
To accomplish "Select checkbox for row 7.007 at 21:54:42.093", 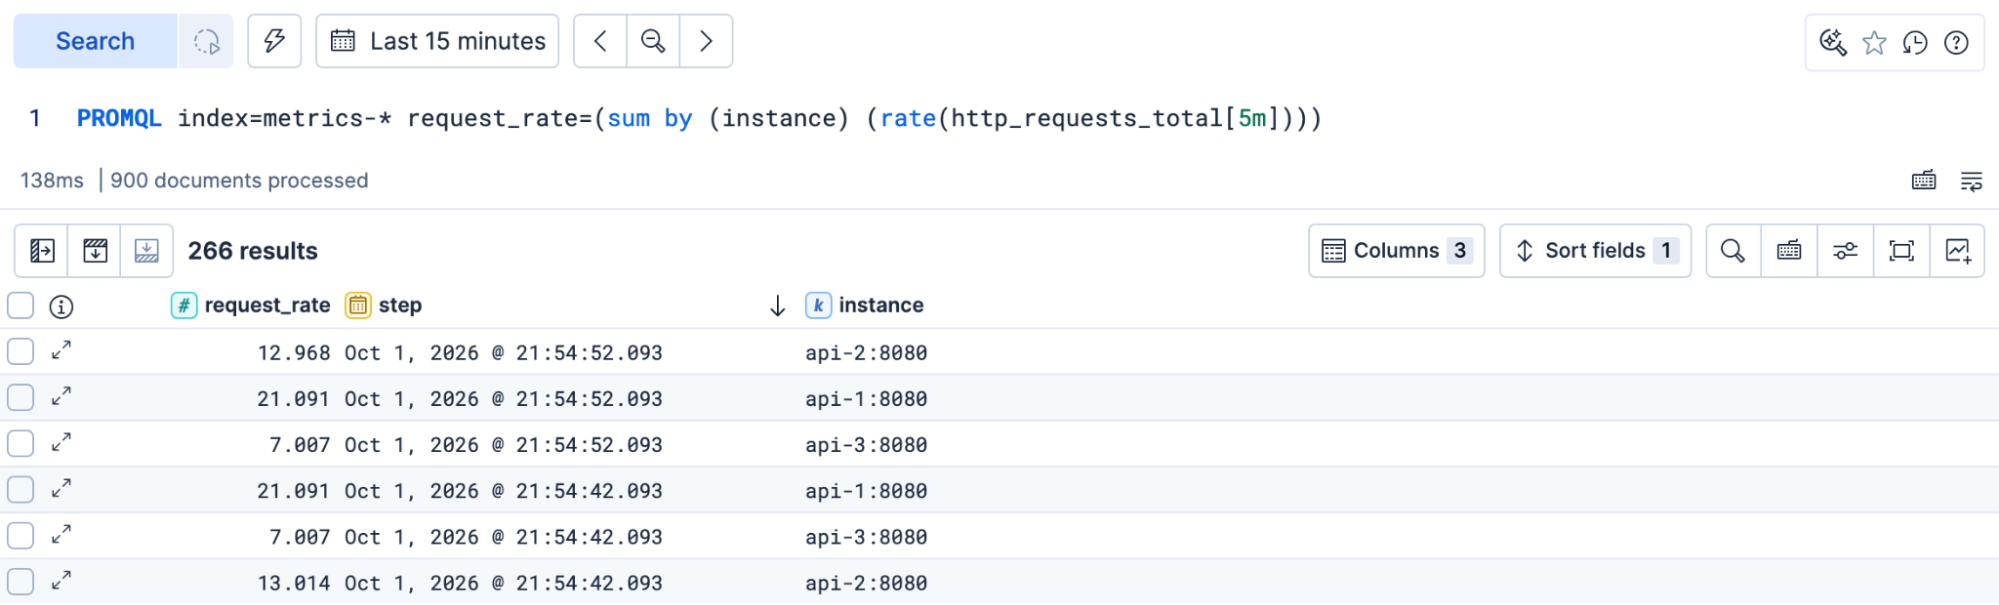I will [x=21, y=536].
